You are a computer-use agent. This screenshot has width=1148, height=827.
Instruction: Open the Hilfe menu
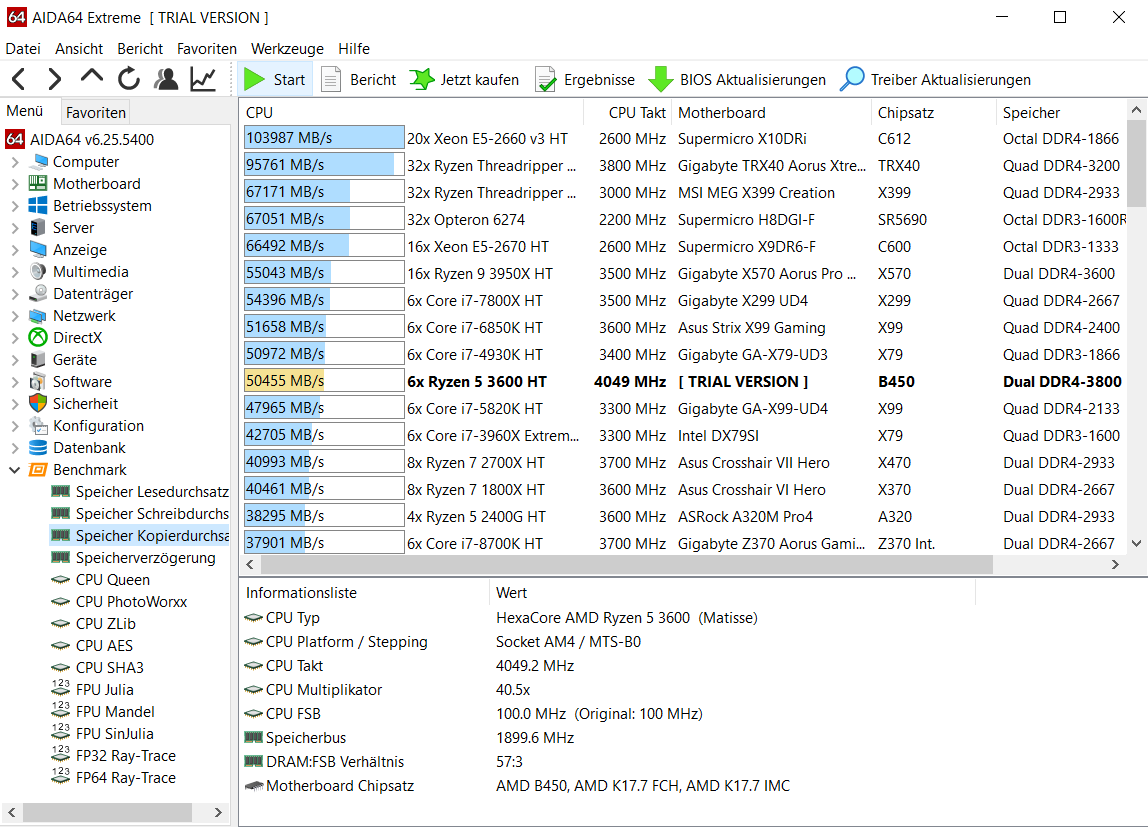tap(354, 48)
